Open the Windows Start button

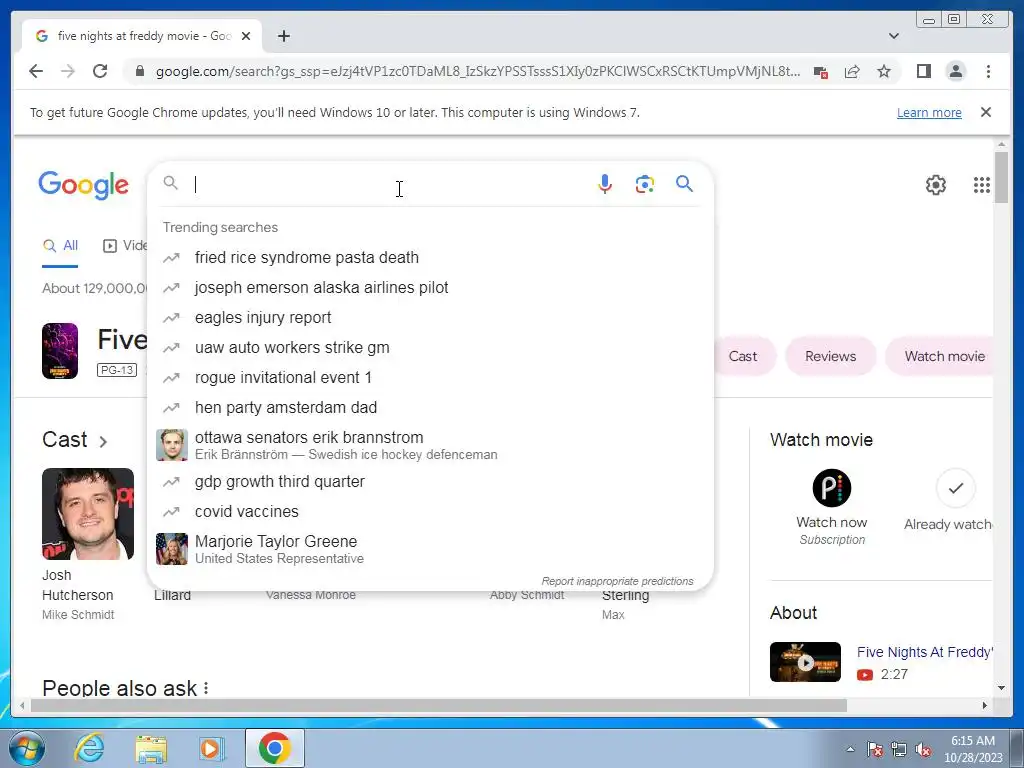point(27,748)
